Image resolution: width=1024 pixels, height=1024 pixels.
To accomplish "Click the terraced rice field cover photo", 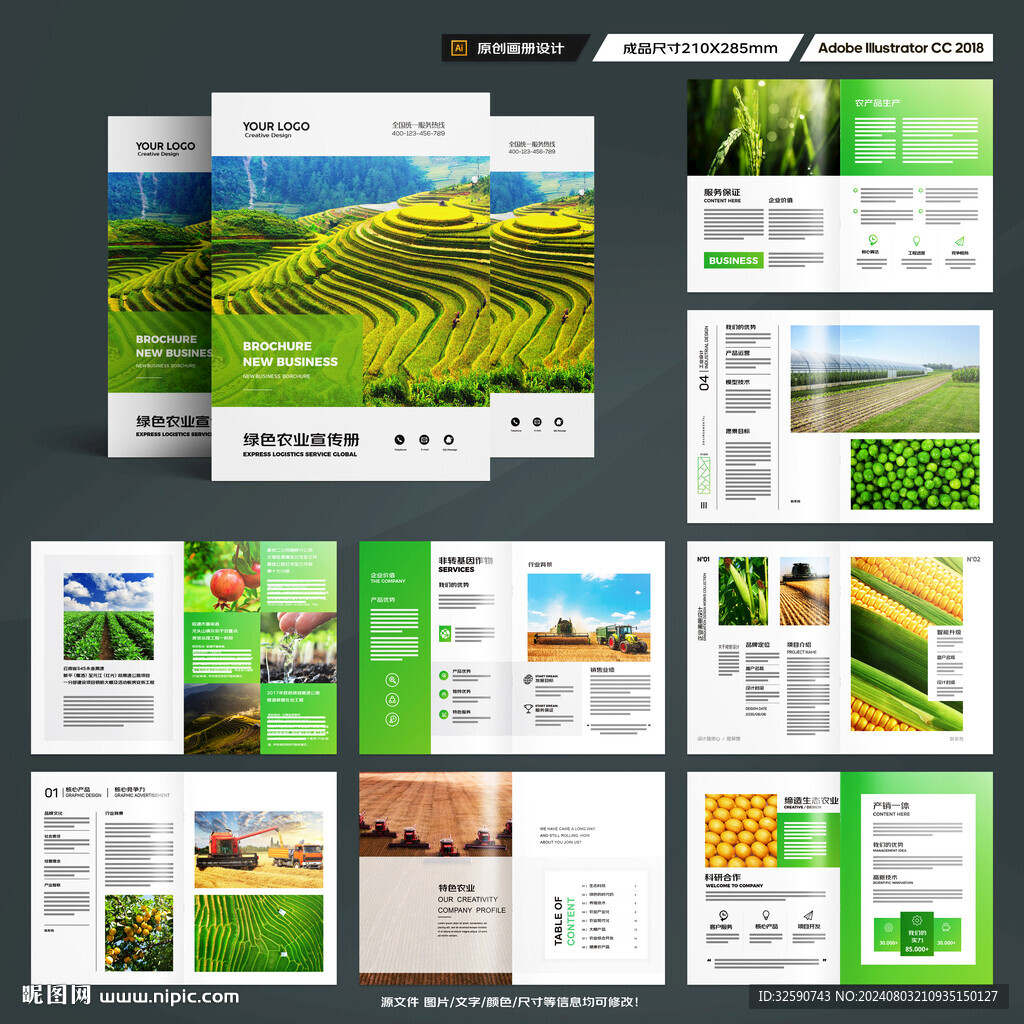I will (x=351, y=281).
